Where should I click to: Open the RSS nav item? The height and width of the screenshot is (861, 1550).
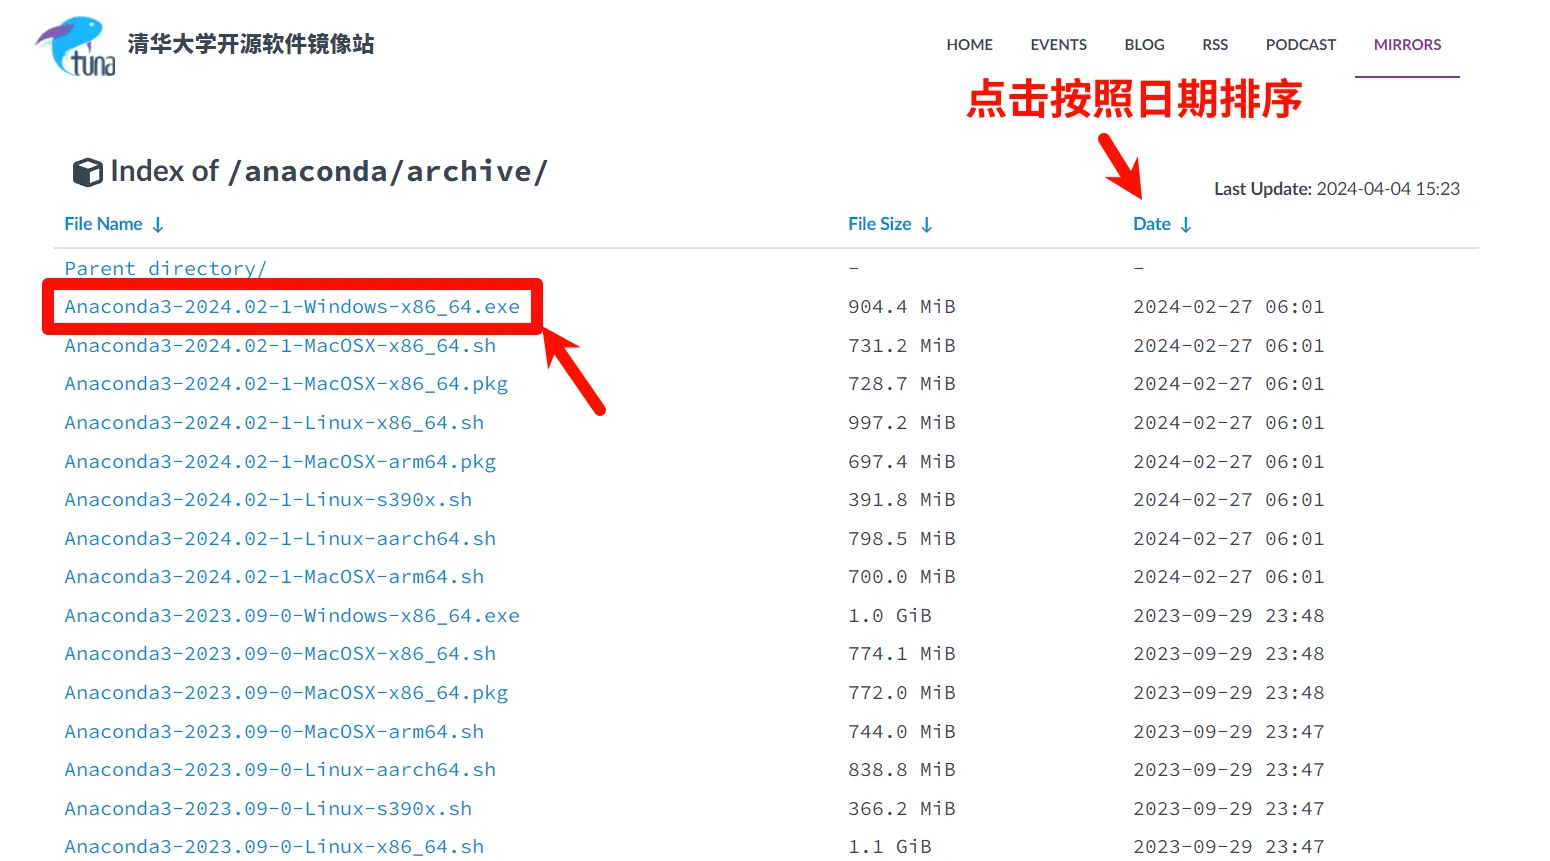coord(1215,45)
